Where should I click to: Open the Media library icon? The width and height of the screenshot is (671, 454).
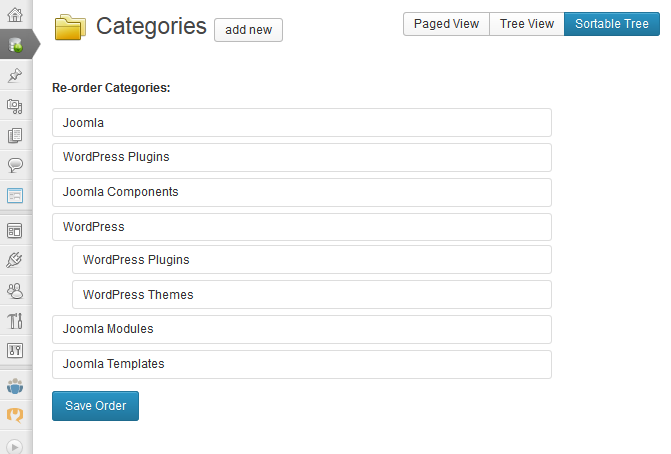pos(15,106)
